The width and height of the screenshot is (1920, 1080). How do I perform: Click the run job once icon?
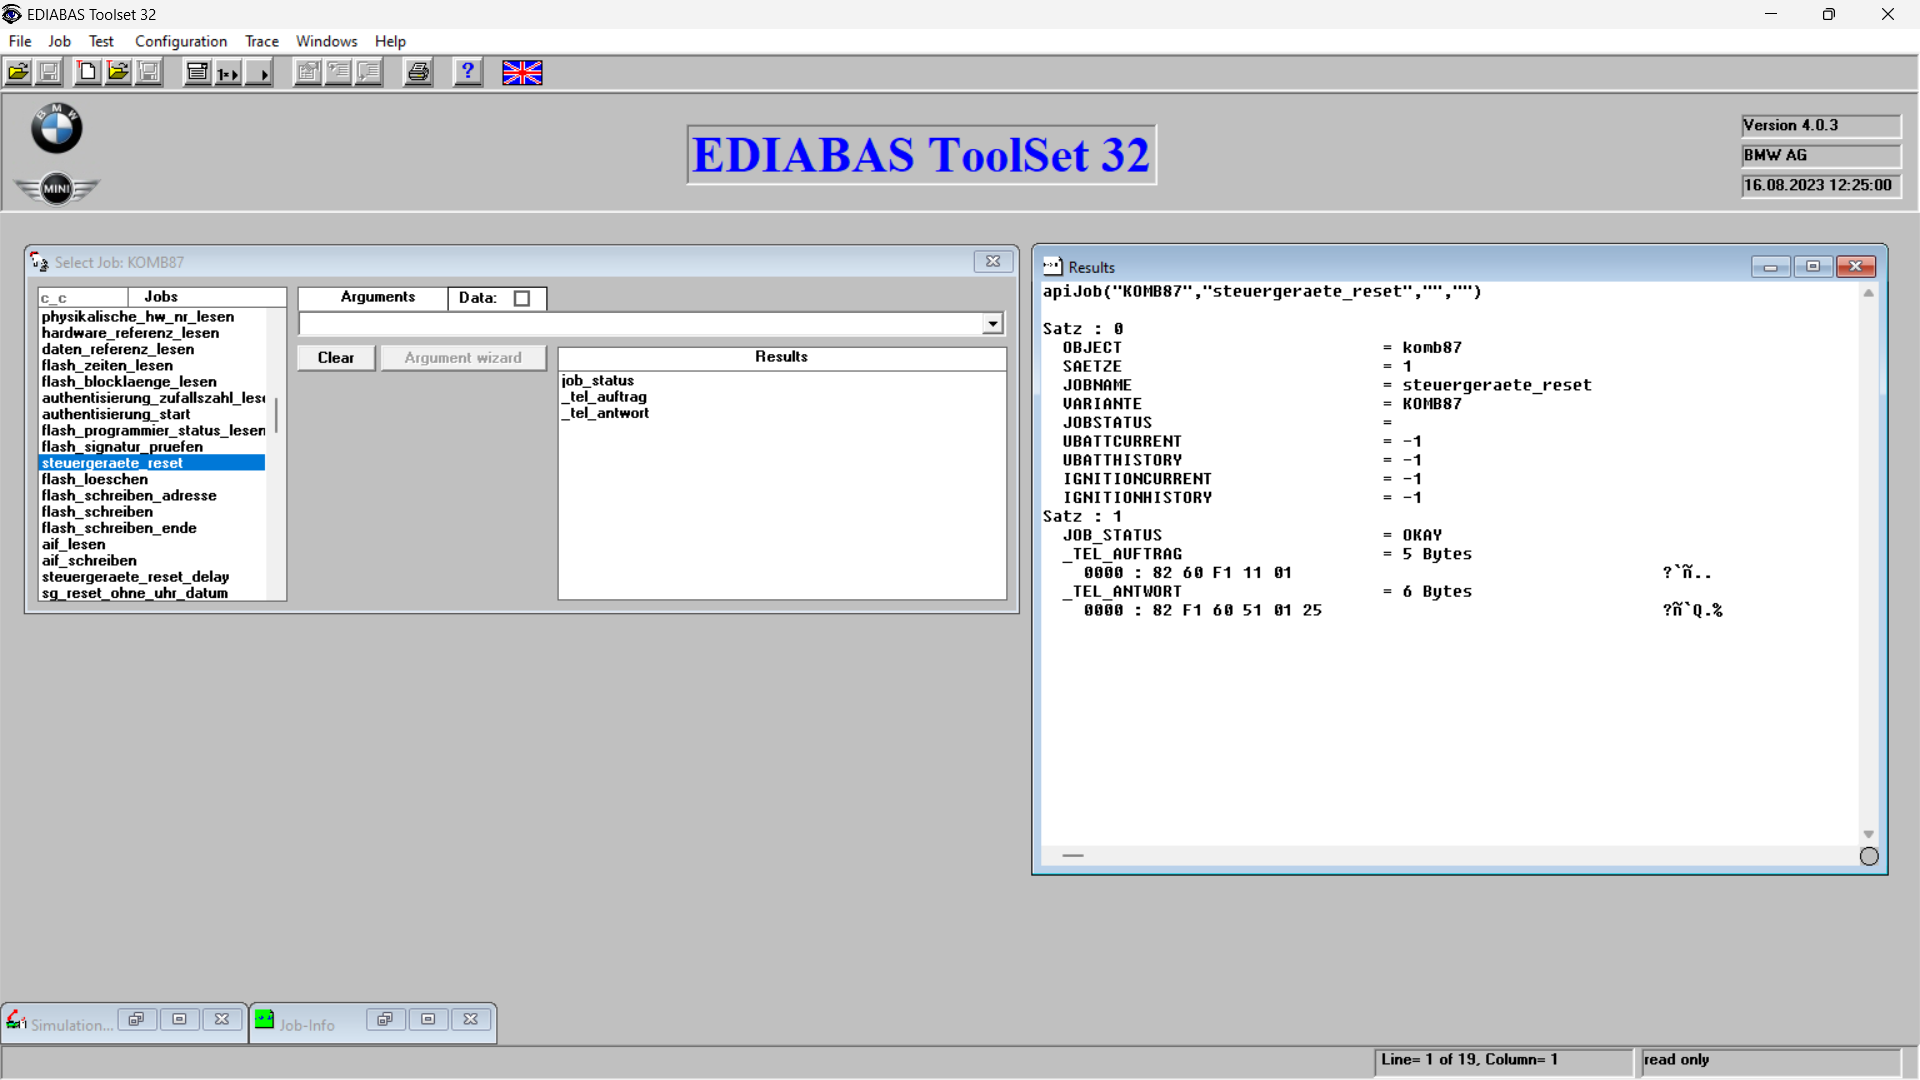point(228,72)
